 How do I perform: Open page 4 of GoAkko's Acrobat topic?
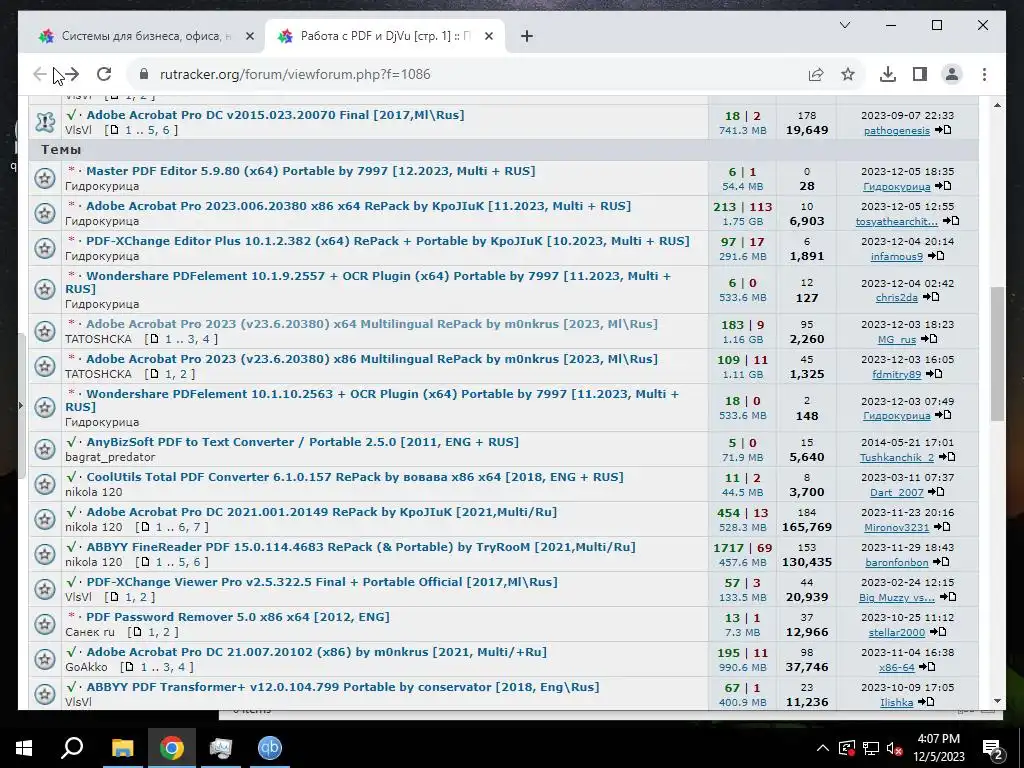point(184,667)
